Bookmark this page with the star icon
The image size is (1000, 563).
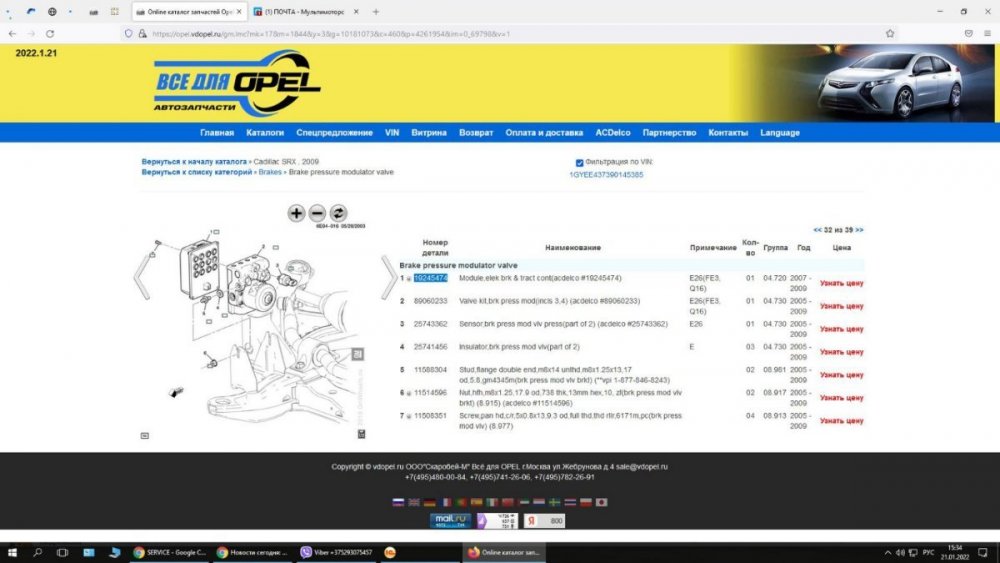tap(890, 33)
